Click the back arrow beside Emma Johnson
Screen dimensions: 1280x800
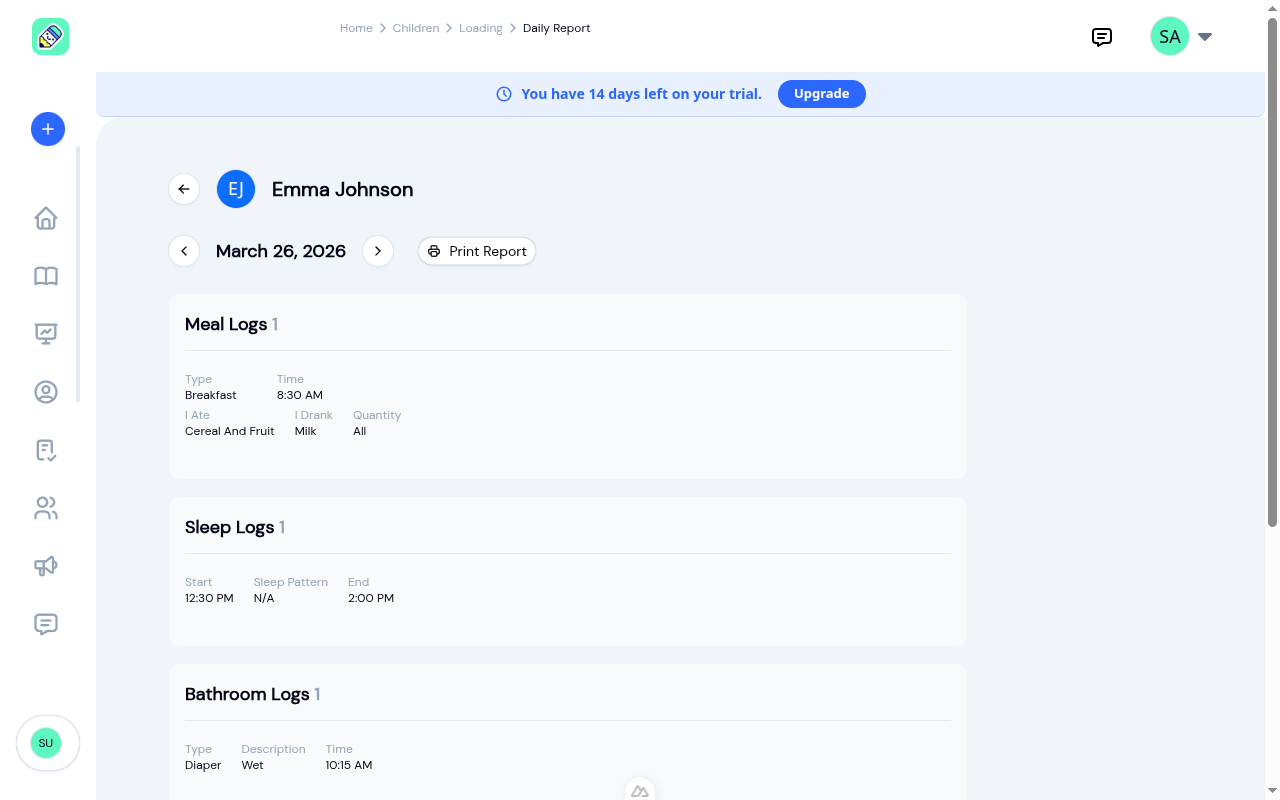point(184,189)
